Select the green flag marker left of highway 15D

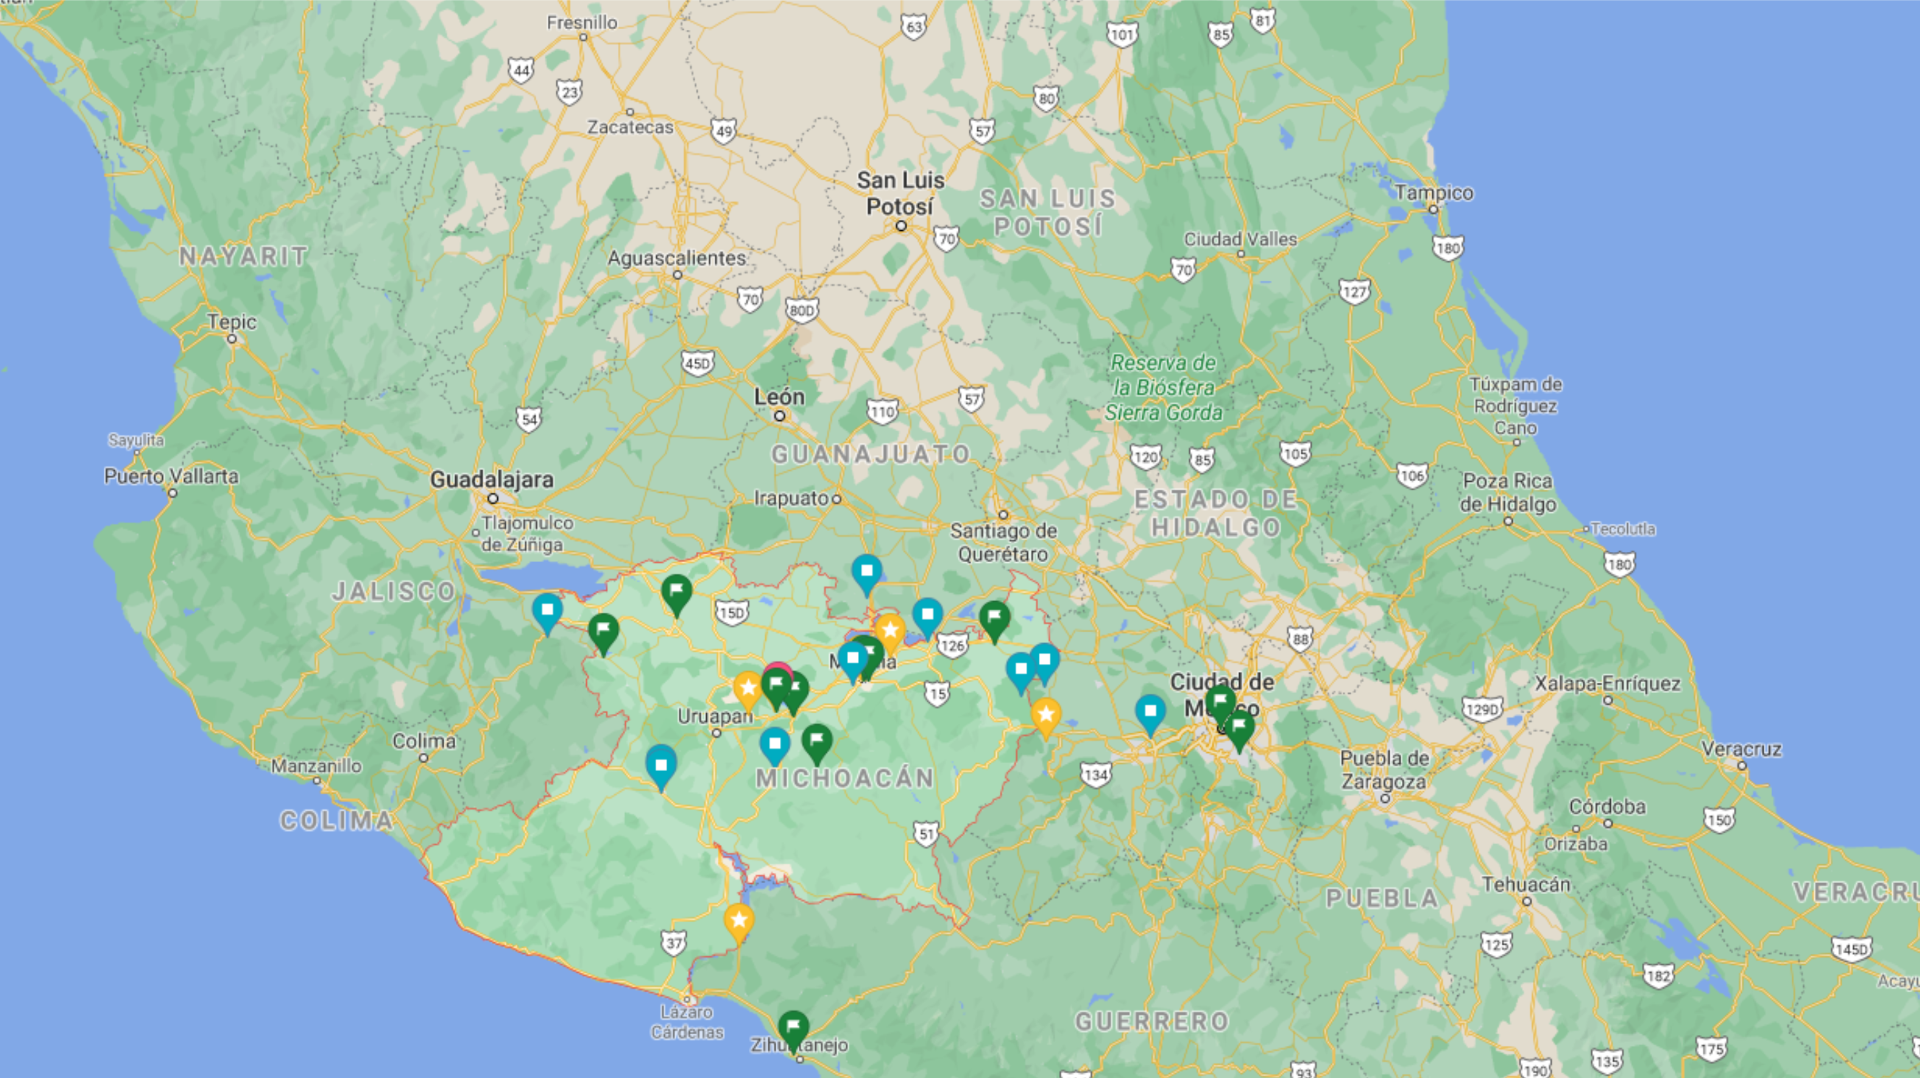point(676,592)
